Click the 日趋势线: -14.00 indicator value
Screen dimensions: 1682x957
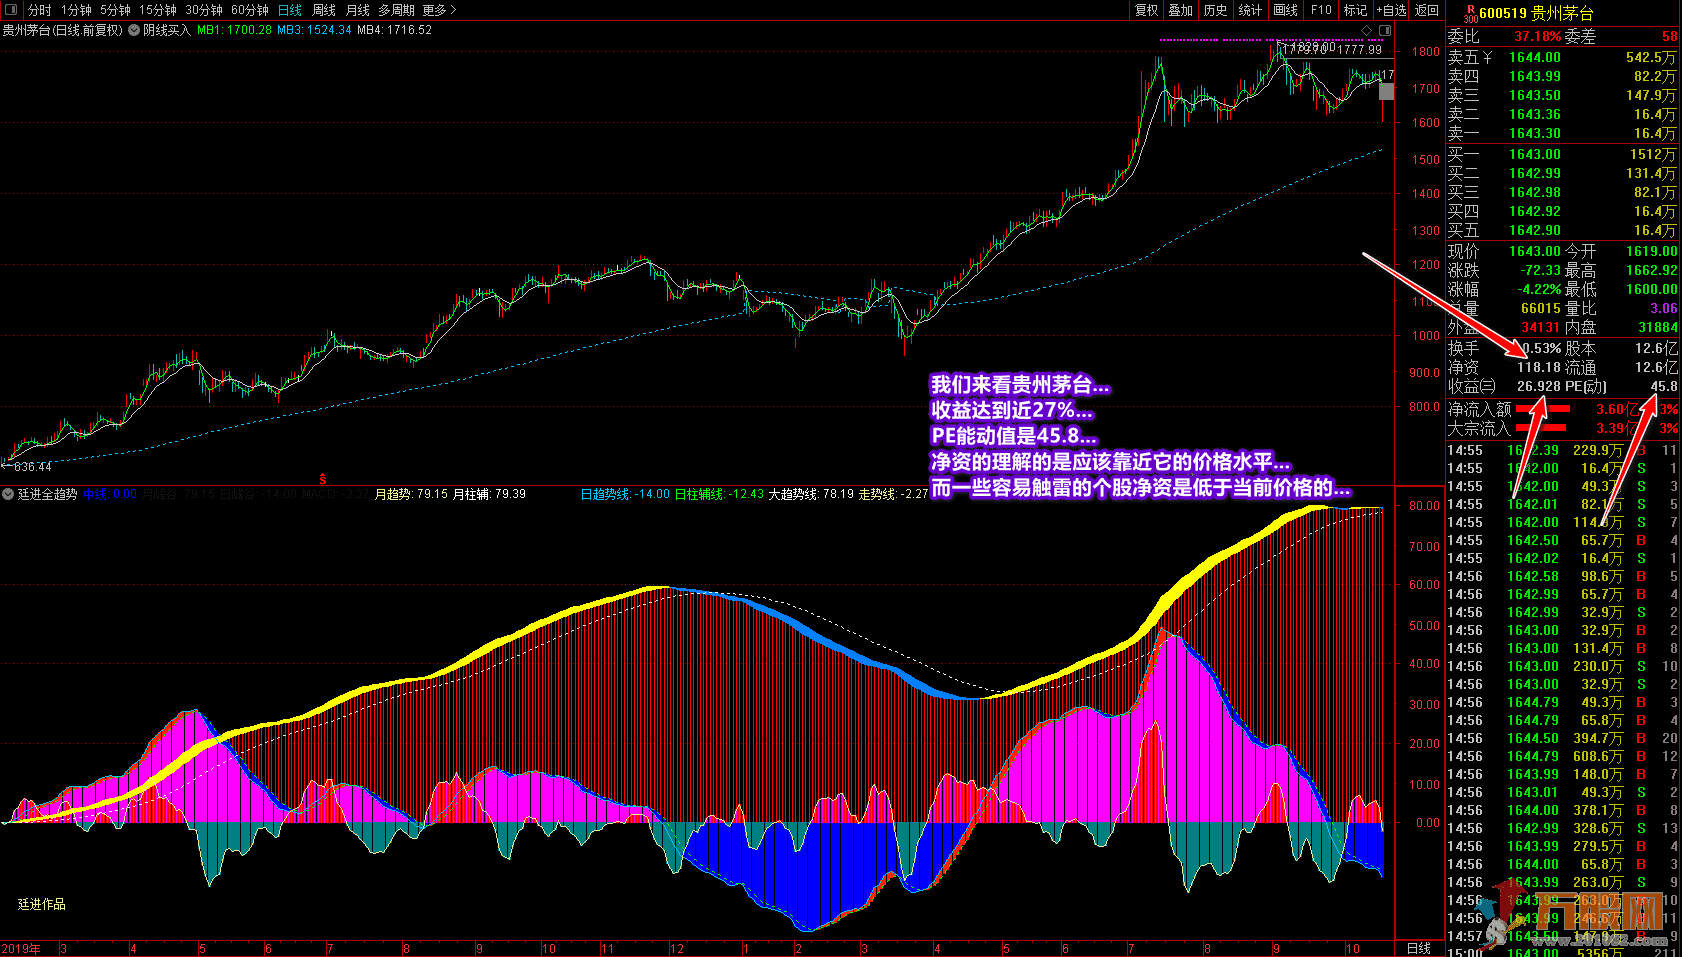tap(625, 494)
